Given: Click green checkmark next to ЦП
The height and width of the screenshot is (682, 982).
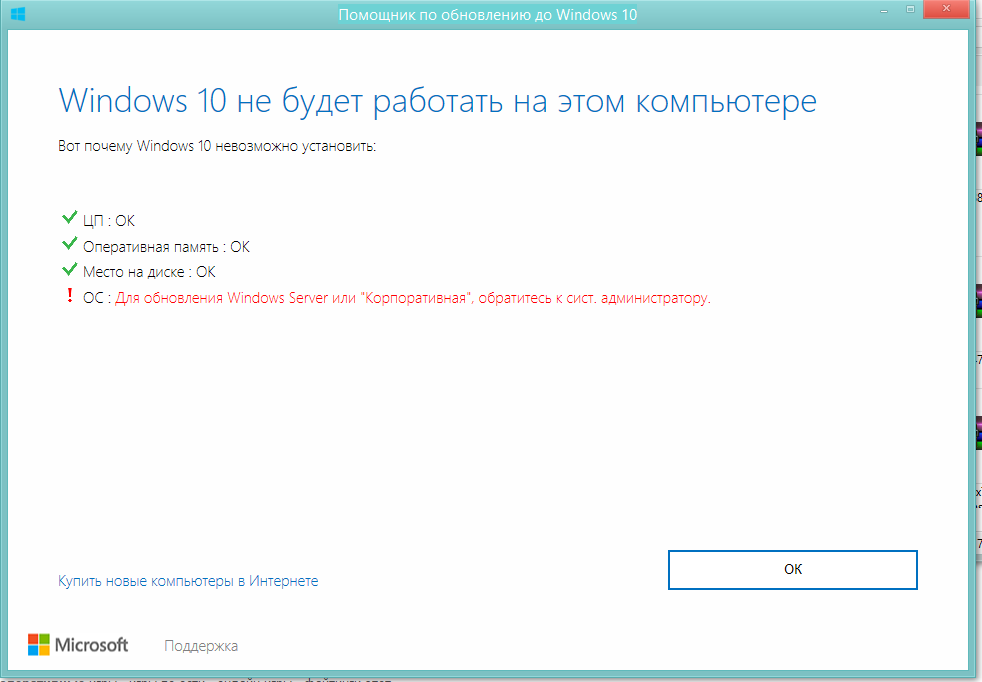Looking at the screenshot, I should (x=70, y=217).
